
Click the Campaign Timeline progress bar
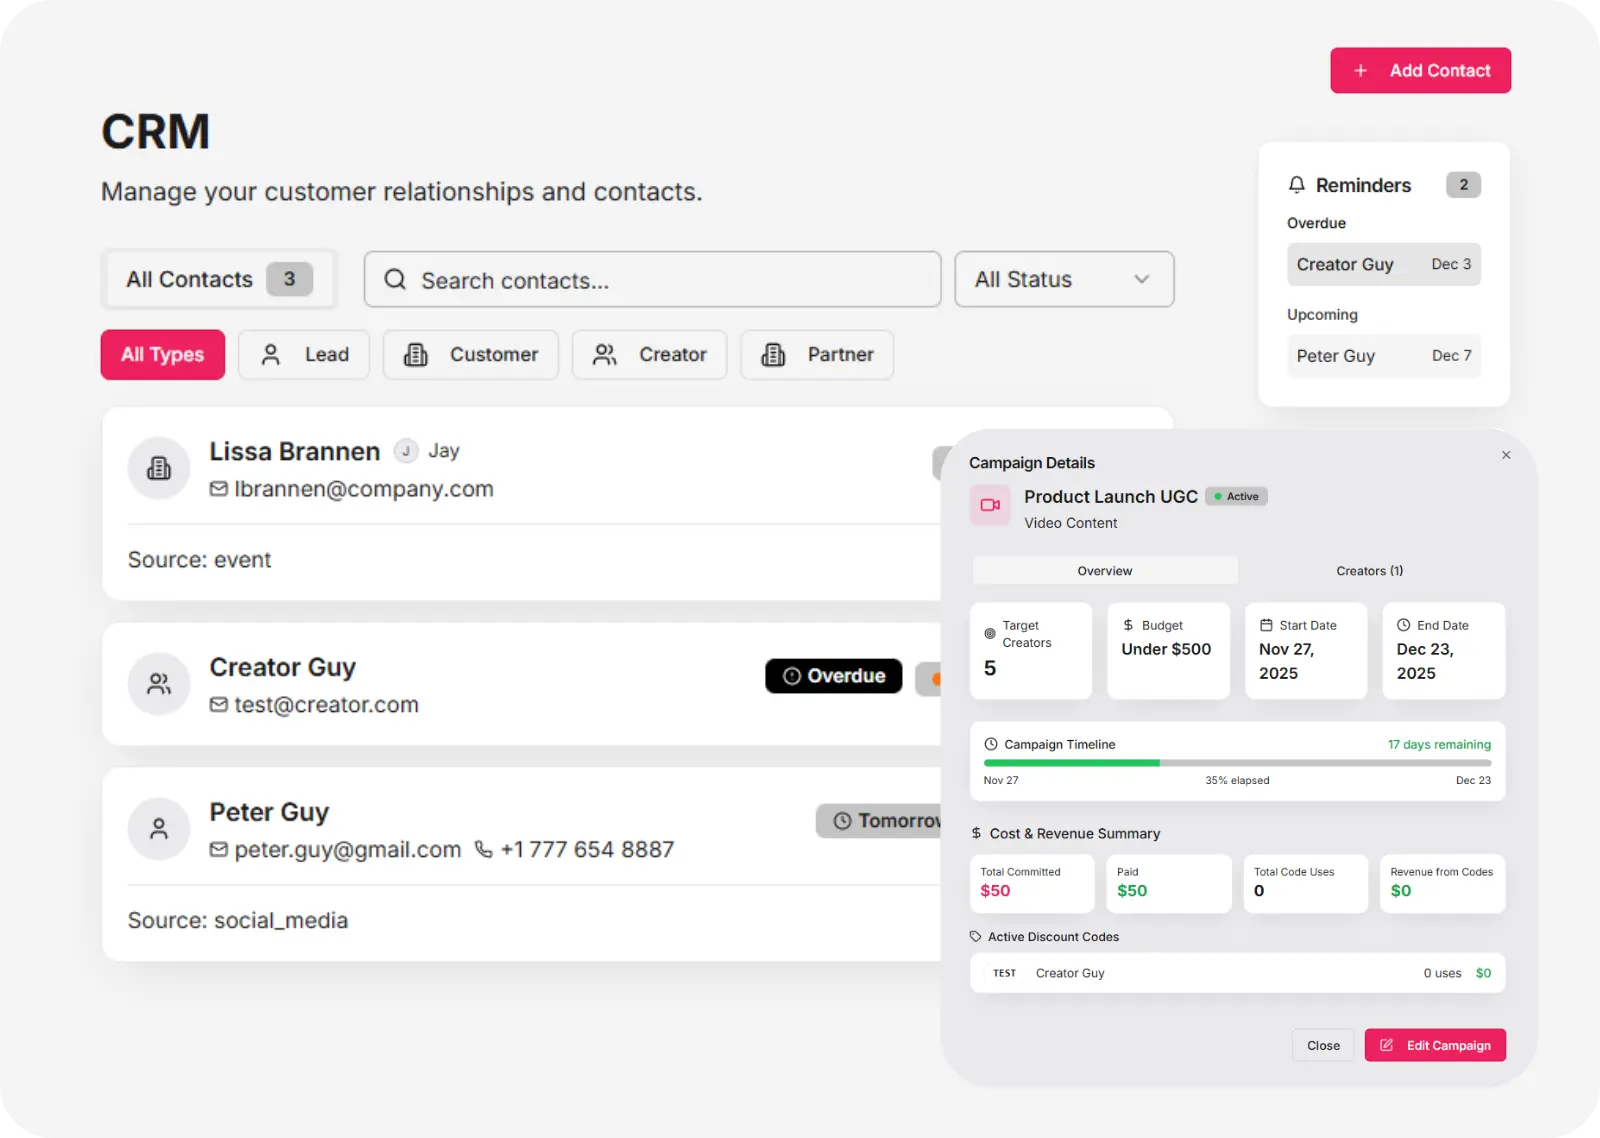click(1237, 763)
